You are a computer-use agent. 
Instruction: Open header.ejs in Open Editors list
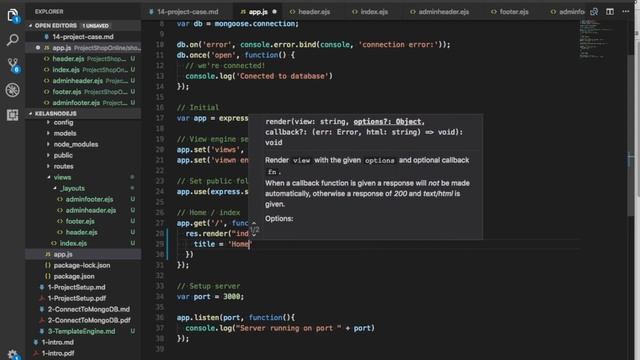(84, 59)
